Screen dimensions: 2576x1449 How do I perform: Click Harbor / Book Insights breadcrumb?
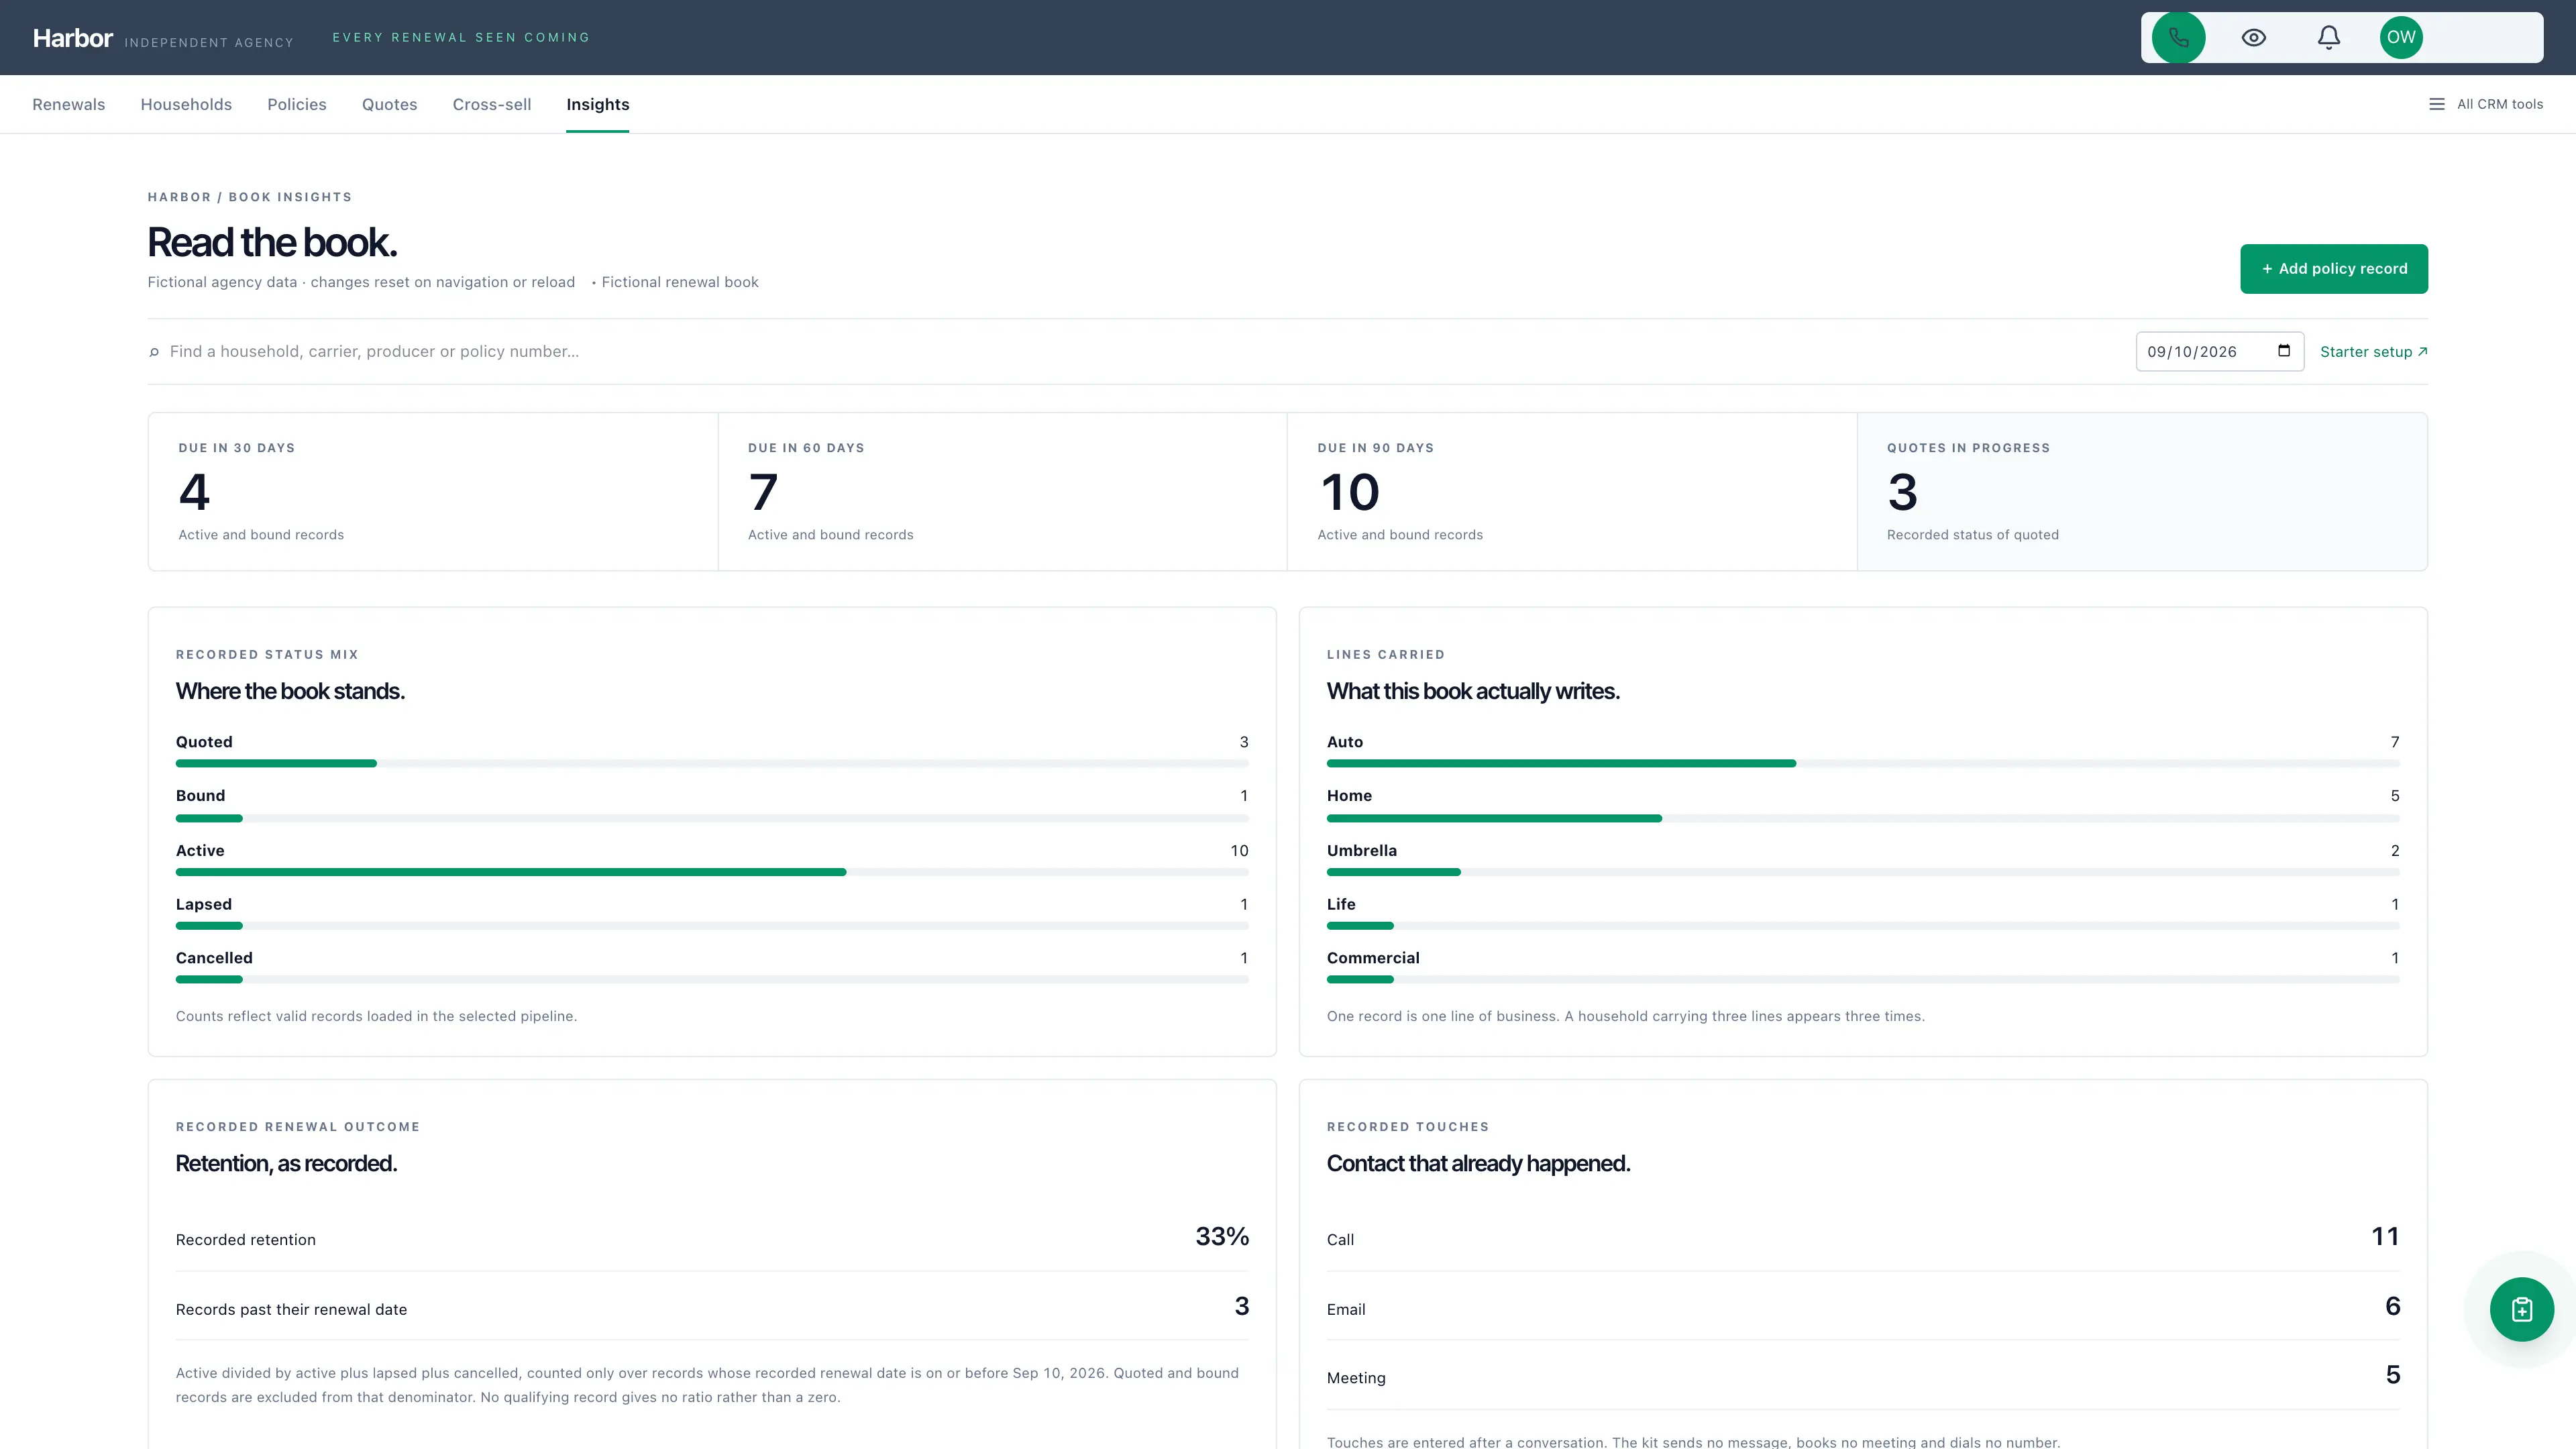[x=250, y=197]
